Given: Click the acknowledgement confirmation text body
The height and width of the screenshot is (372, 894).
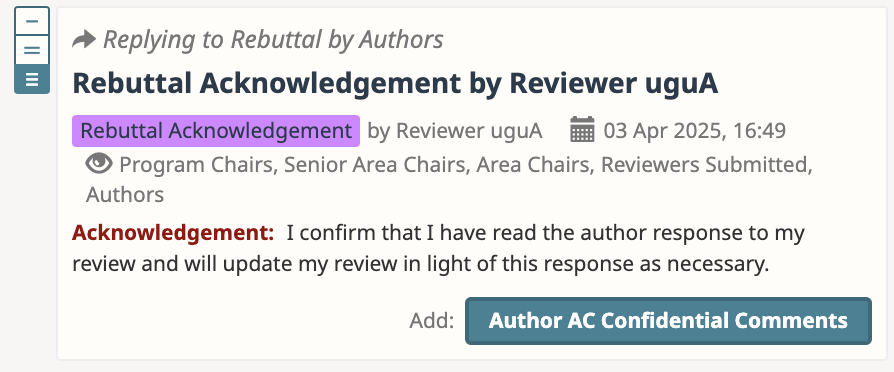Looking at the screenshot, I should [x=438, y=248].
